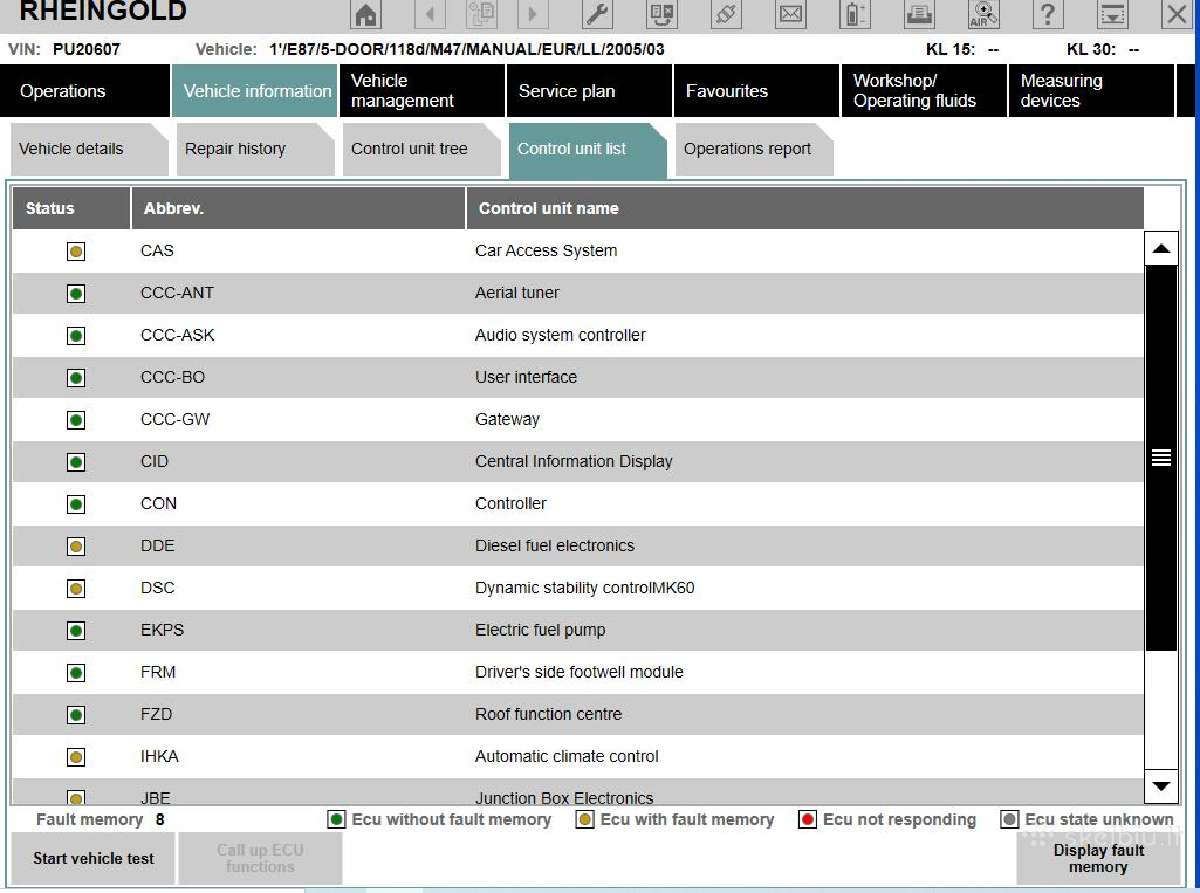Viewport: 1200px width, 893px height.
Task: Click the FRM status indicator icon
Action: tap(76, 673)
